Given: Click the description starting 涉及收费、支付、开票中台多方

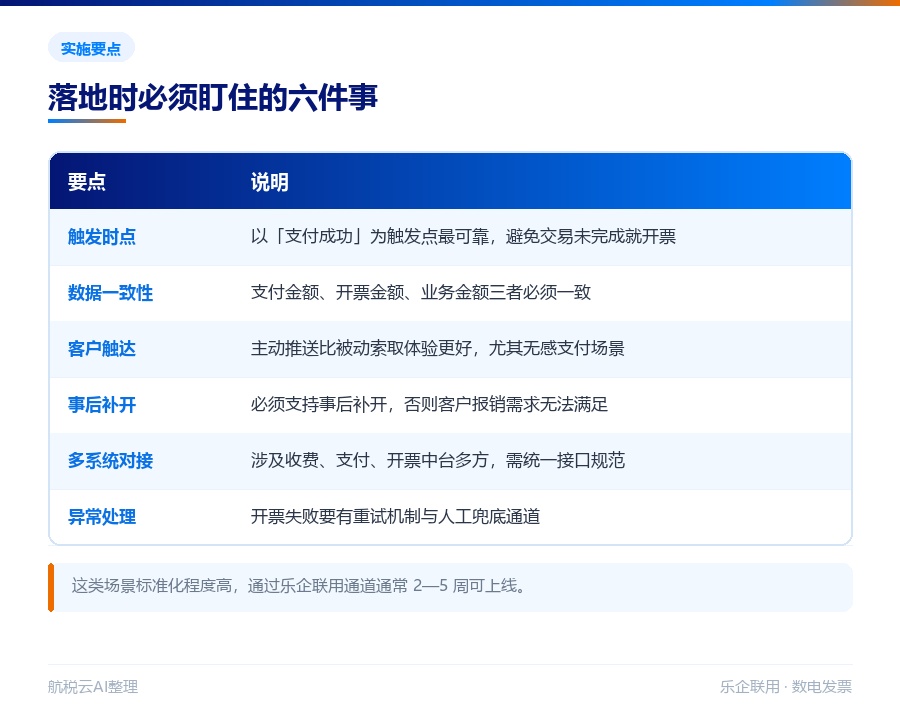Looking at the screenshot, I should tap(437, 460).
